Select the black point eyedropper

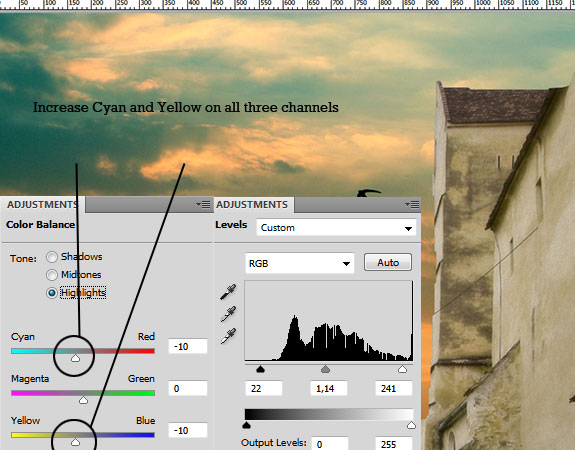click(x=228, y=292)
